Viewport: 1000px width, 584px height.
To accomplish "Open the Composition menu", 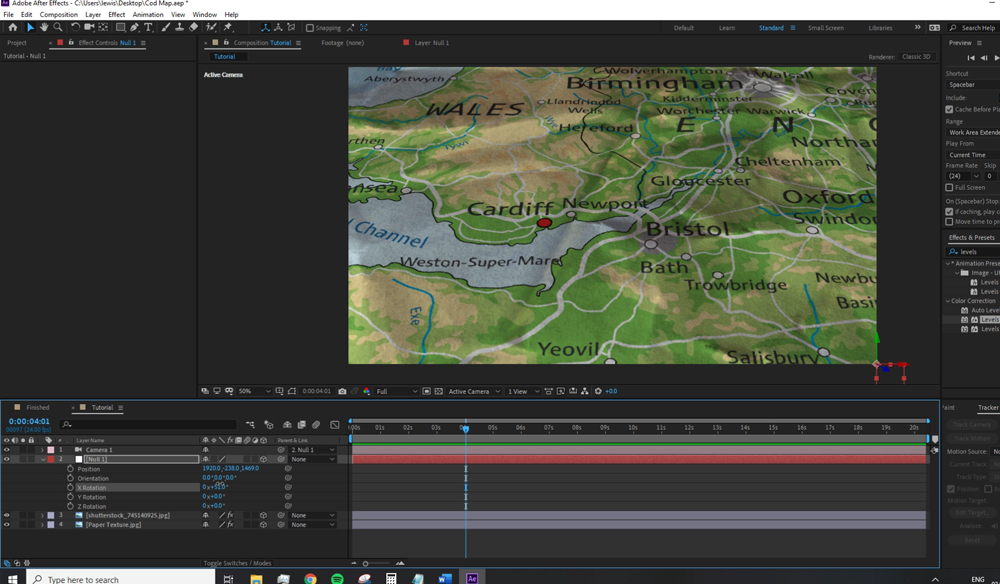I will pos(59,14).
